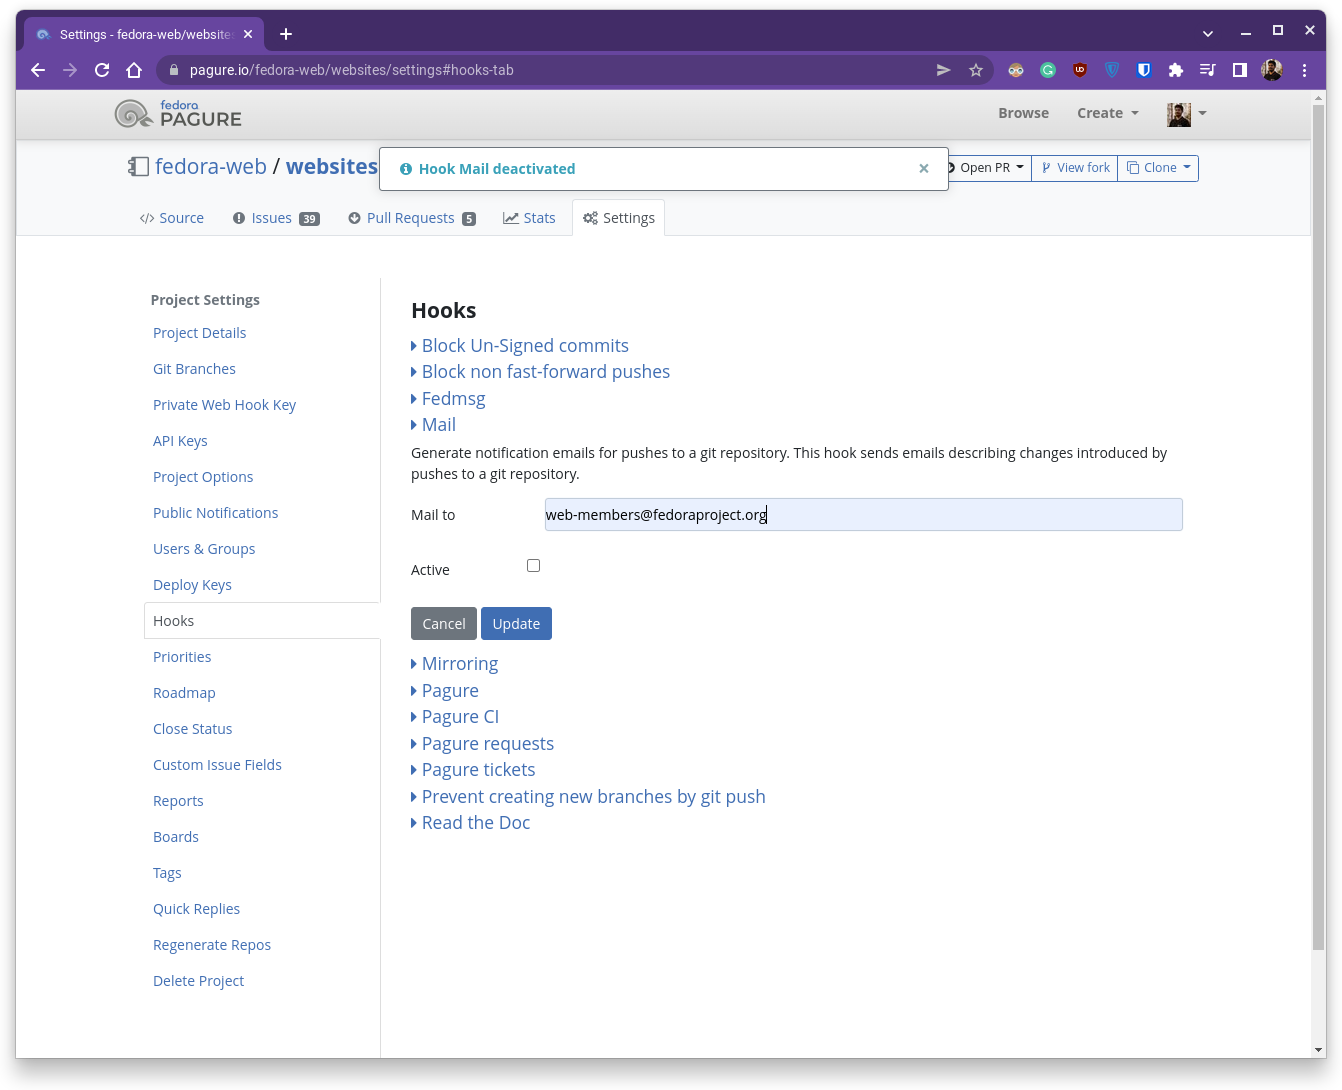Click the Update button
The width and height of the screenshot is (1342, 1090).
point(516,624)
